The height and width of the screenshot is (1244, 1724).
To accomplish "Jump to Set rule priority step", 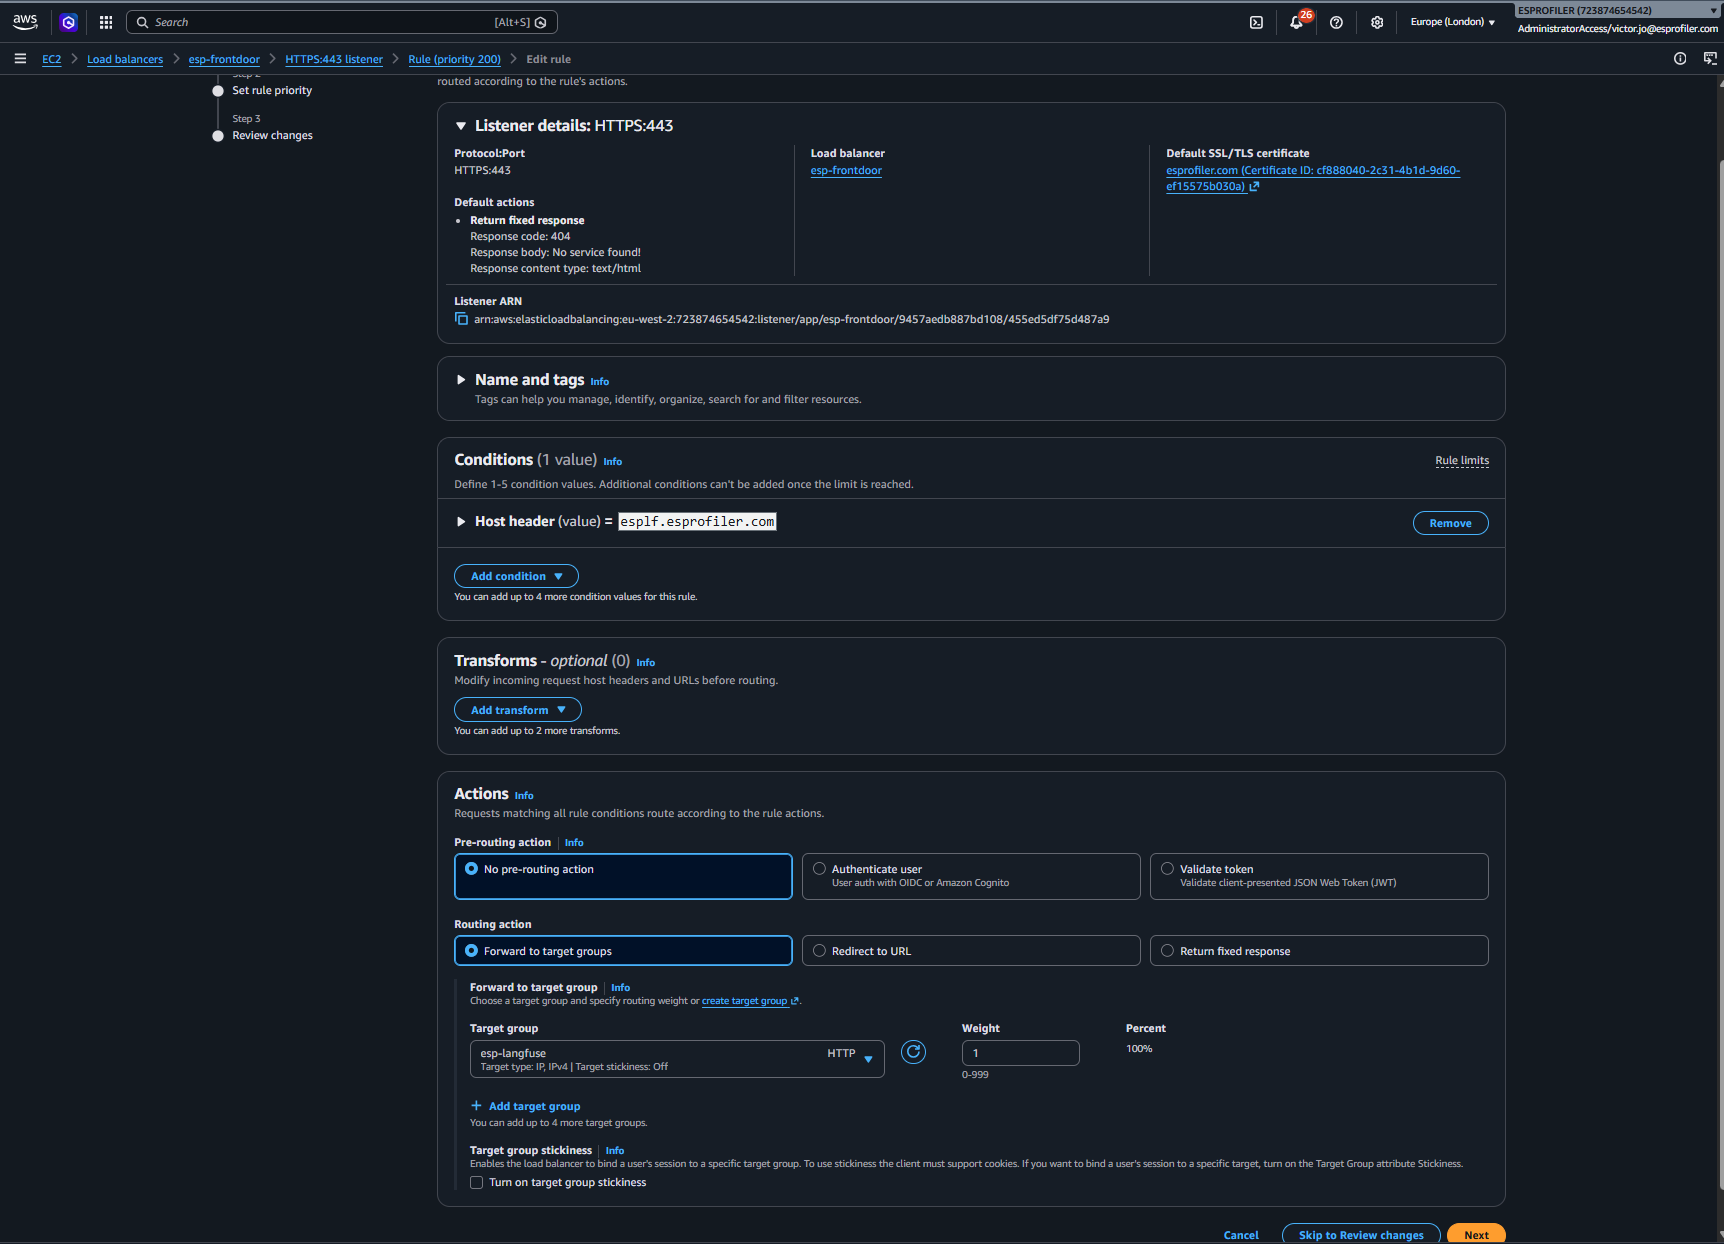I will (272, 91).
